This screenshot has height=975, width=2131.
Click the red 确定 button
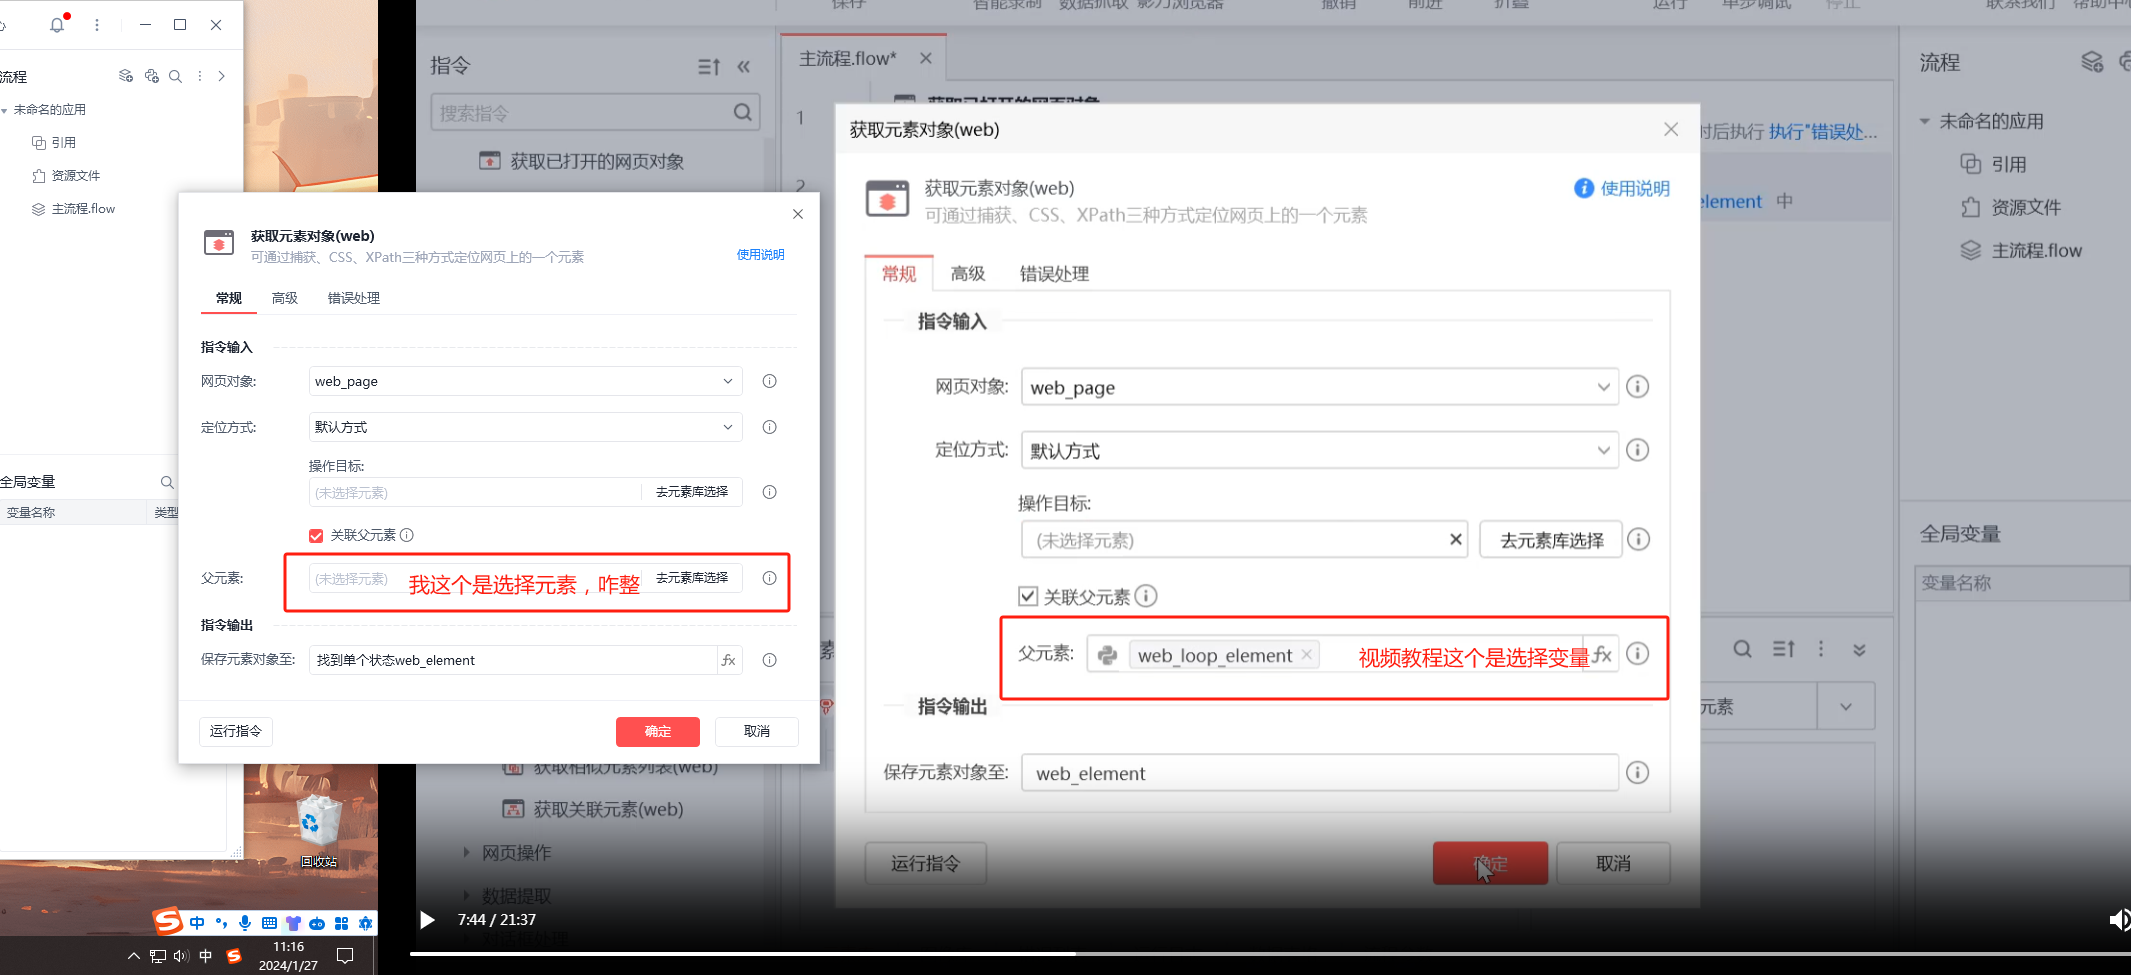pyautogui.click(x=657, y=731)
